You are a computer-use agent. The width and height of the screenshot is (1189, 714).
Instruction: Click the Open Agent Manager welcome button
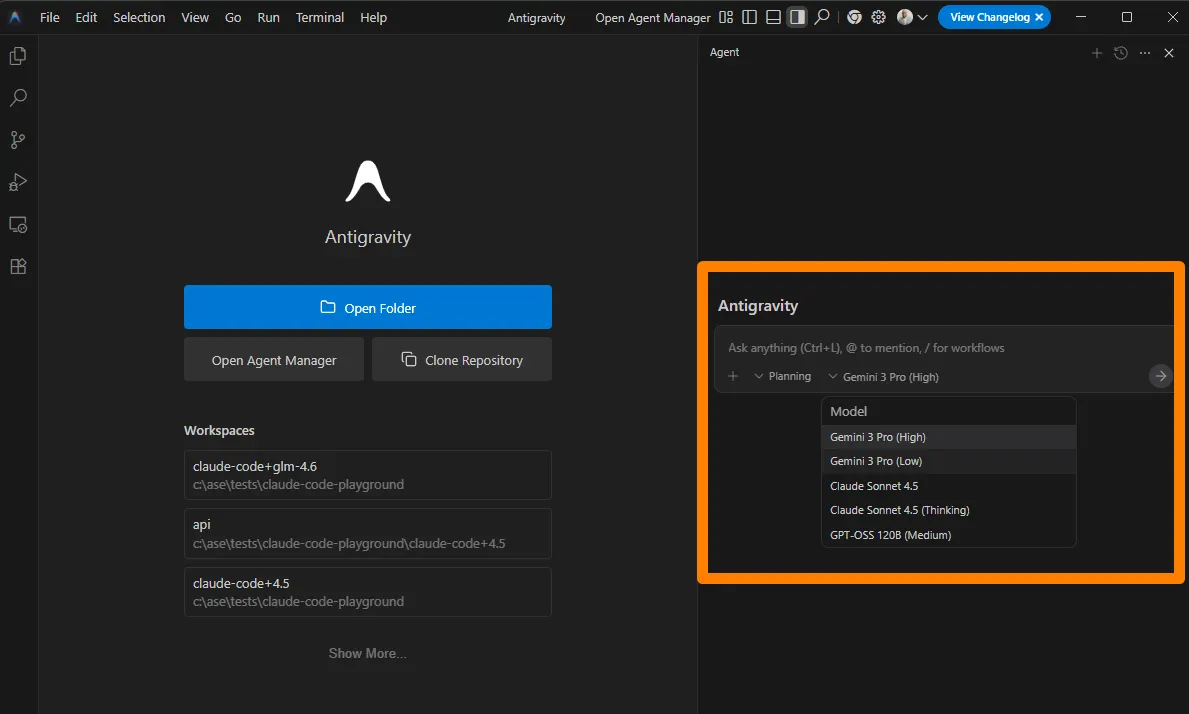coord(274,359)
